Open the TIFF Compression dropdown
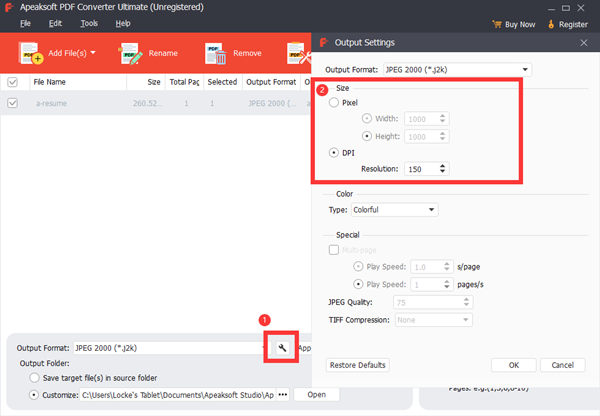 point(434,320)
